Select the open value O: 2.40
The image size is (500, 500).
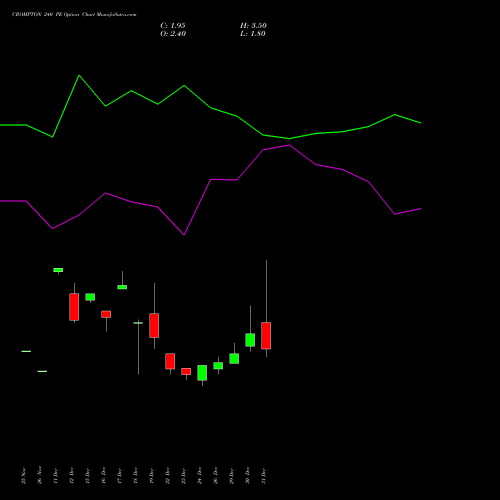[173, 34]
